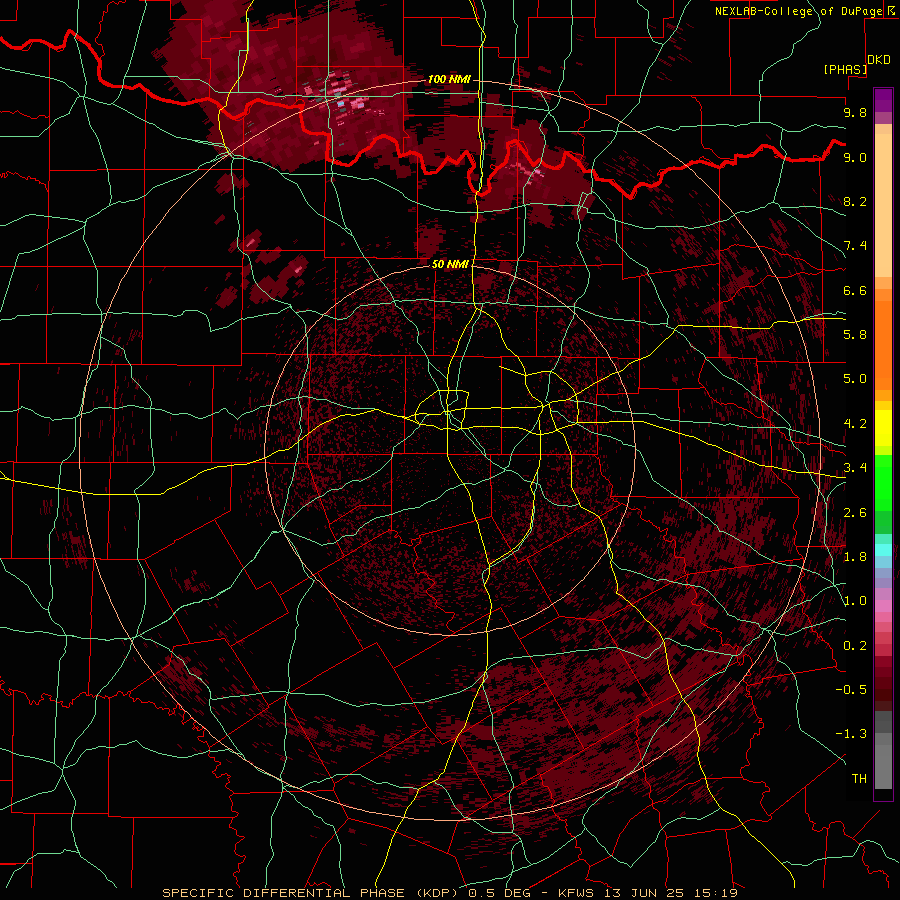Screen dimensions: 900x900
Task: Click the "[PHAS]" label above color scale
Action: (845, 69)
